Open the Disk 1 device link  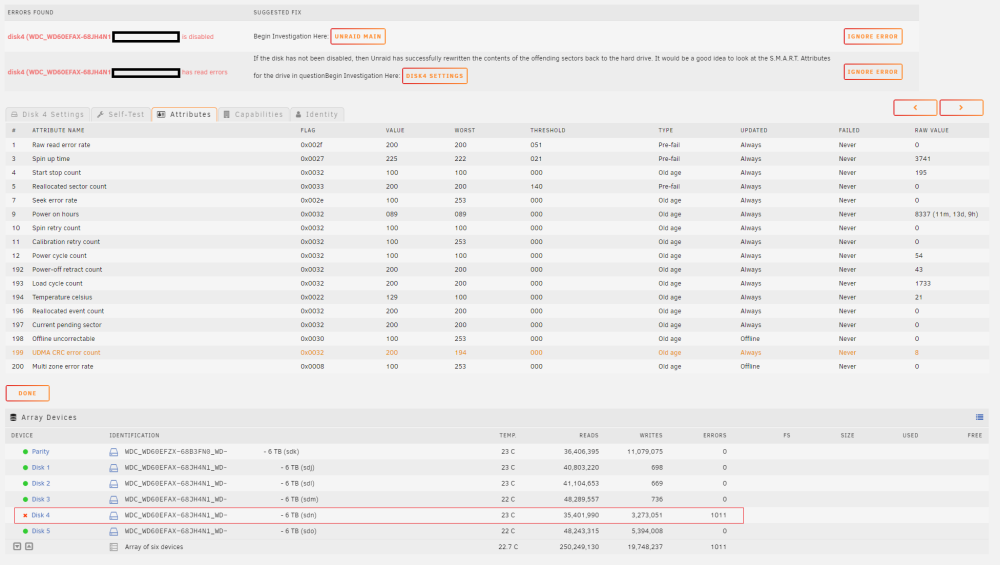point(41,467)
